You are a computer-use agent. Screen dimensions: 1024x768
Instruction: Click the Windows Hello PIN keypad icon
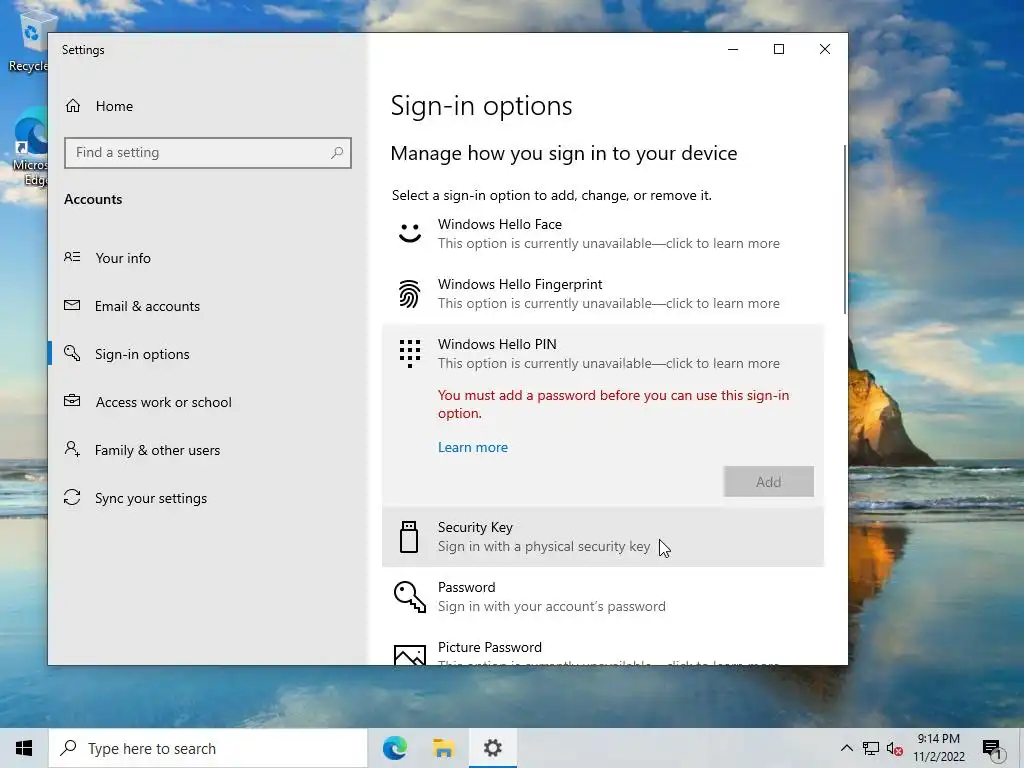tap(409, 353)
